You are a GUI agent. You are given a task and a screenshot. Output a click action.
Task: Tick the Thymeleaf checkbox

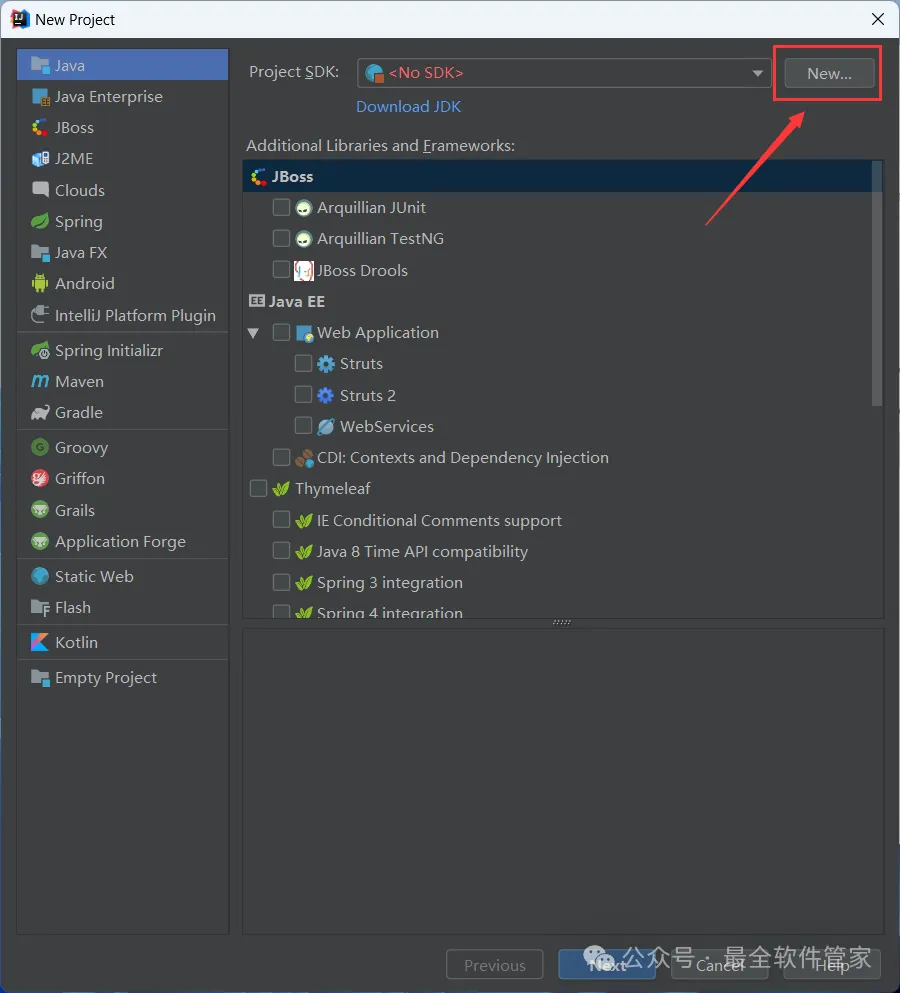tap(258, 488)
